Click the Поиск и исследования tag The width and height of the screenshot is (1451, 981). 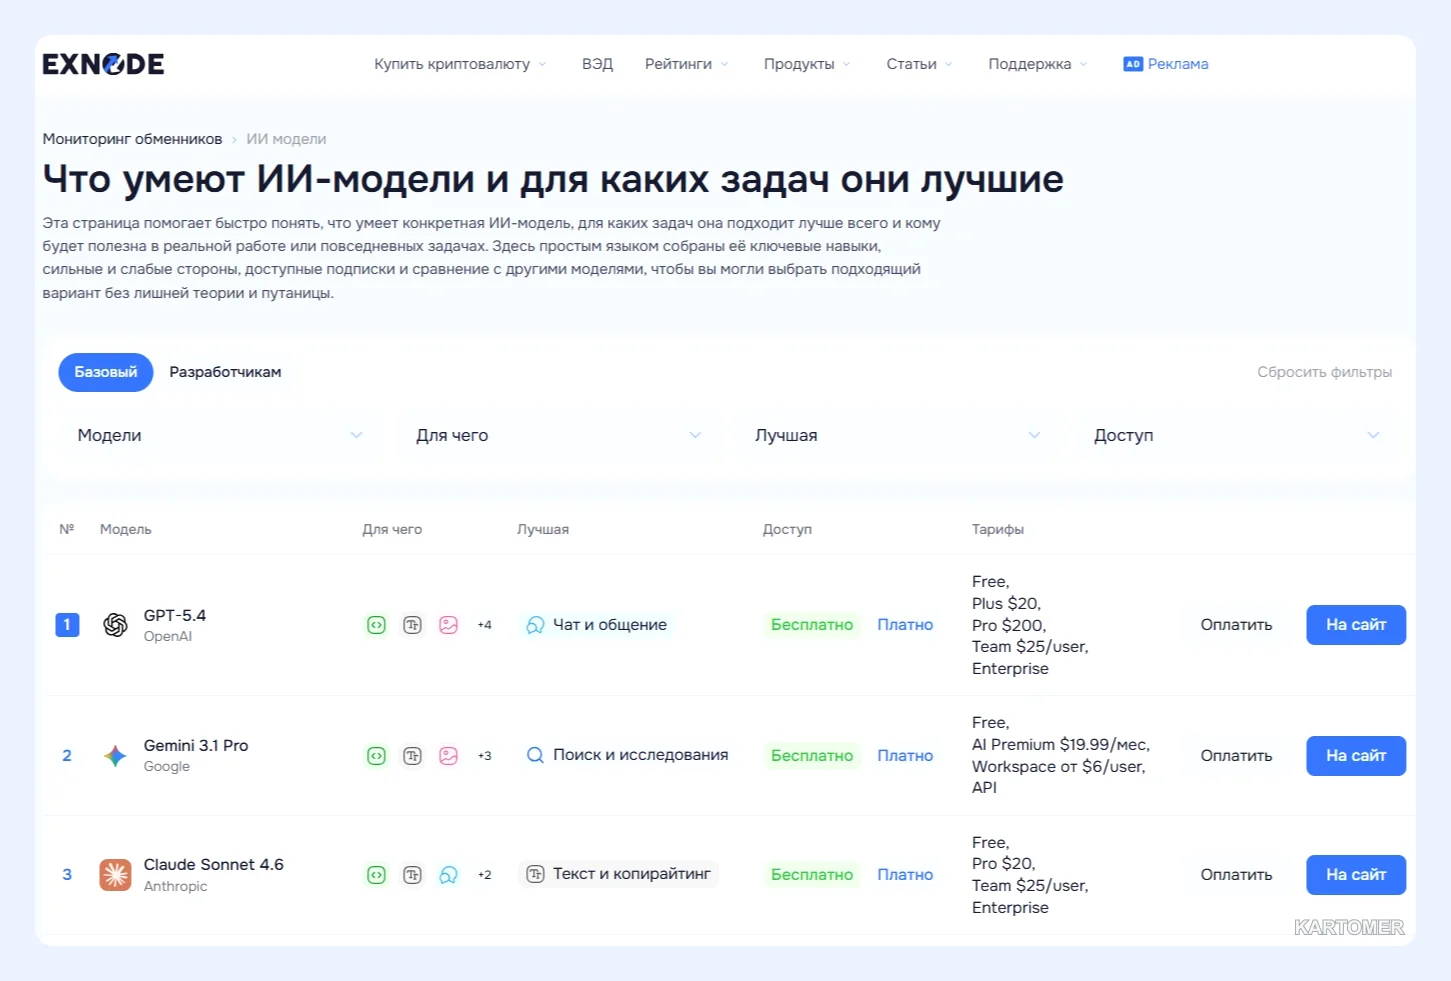point(627,755)
